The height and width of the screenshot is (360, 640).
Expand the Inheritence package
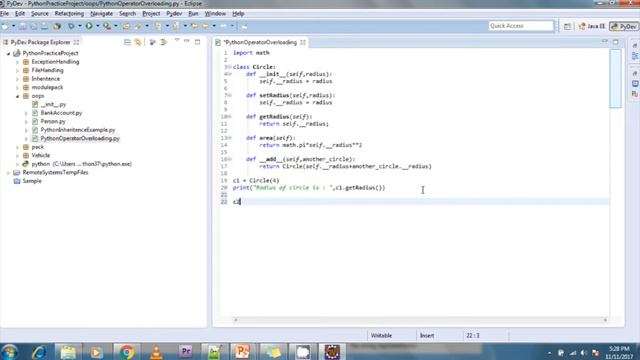(x=18, y=79)
